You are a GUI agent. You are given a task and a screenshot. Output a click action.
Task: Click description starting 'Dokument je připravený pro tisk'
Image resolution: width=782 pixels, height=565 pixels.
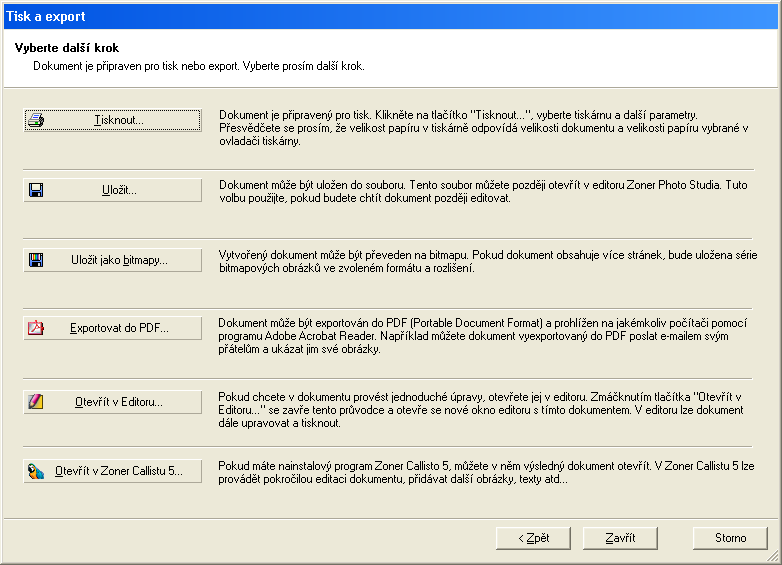pos(484,128)
